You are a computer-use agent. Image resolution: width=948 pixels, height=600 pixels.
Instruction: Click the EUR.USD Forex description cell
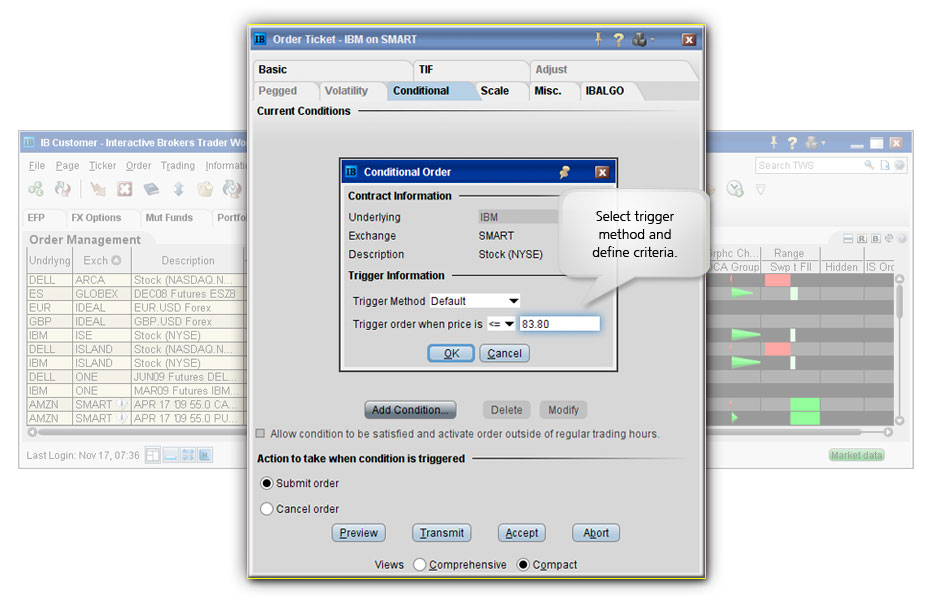(x=187, y=308)
